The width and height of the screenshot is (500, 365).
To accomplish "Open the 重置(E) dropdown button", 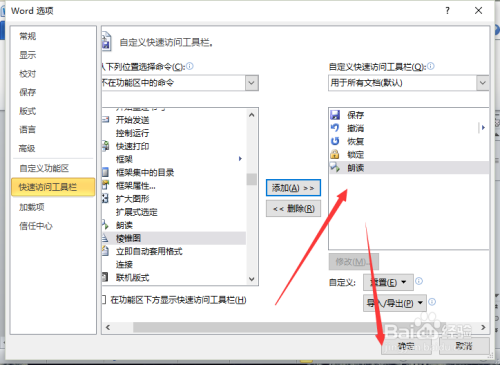I will point(388,283).
